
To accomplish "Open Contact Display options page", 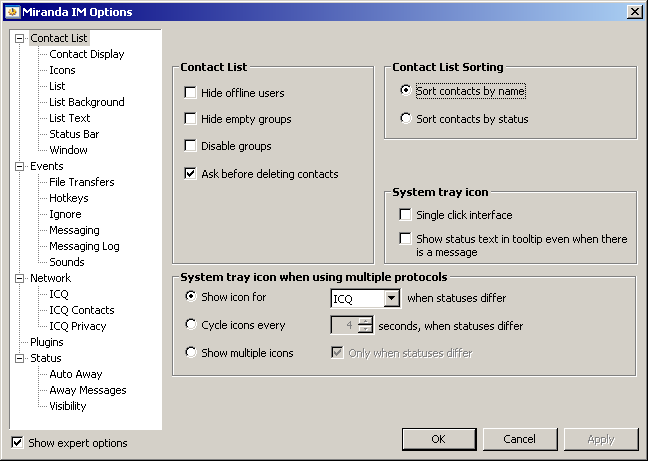I will tap(87, 54).
